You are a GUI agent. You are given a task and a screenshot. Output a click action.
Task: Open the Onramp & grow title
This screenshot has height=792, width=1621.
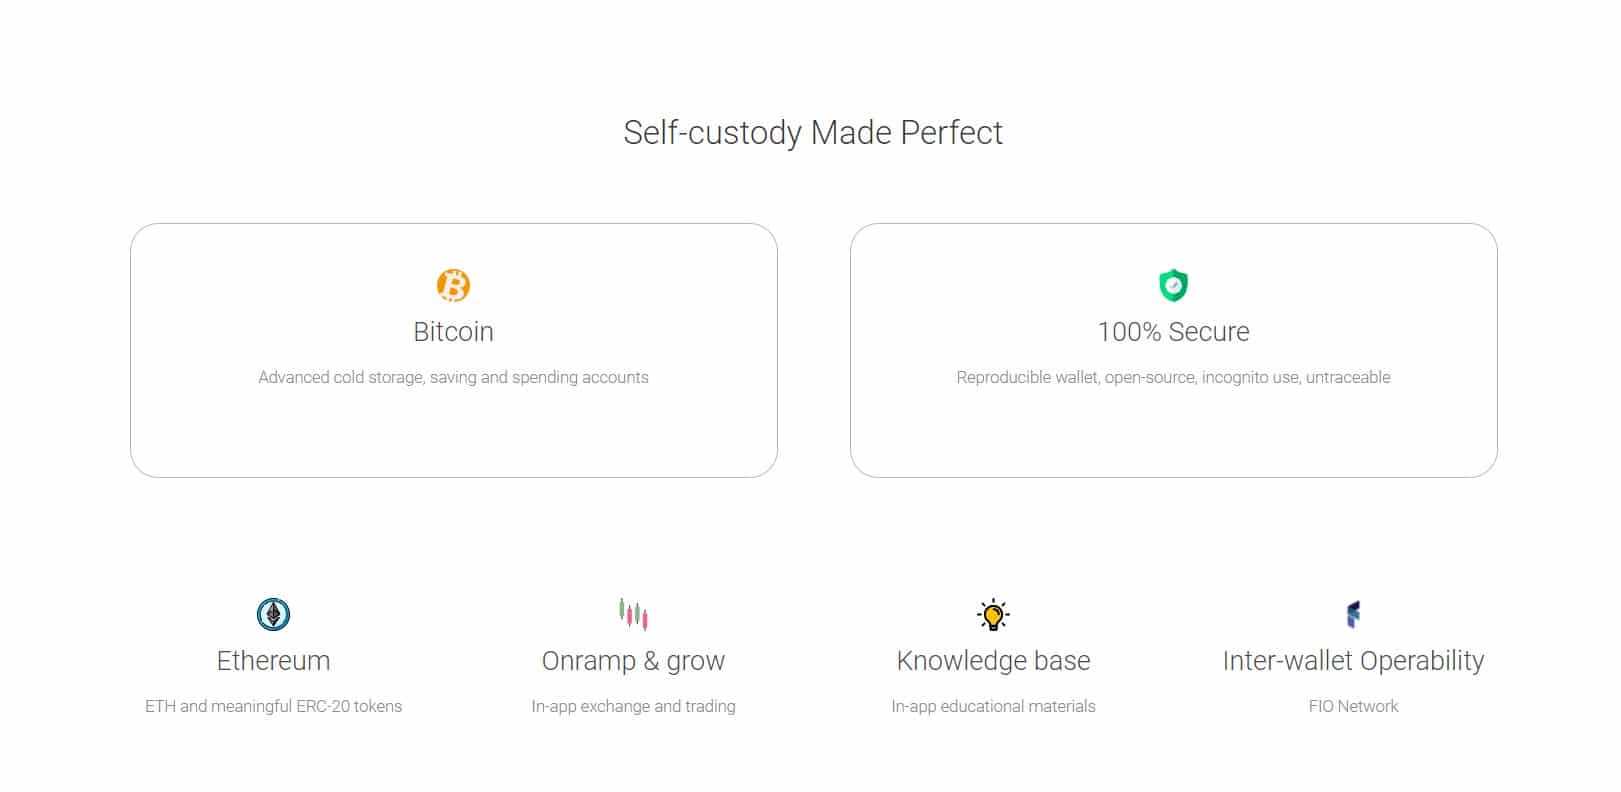pos(633,661)
